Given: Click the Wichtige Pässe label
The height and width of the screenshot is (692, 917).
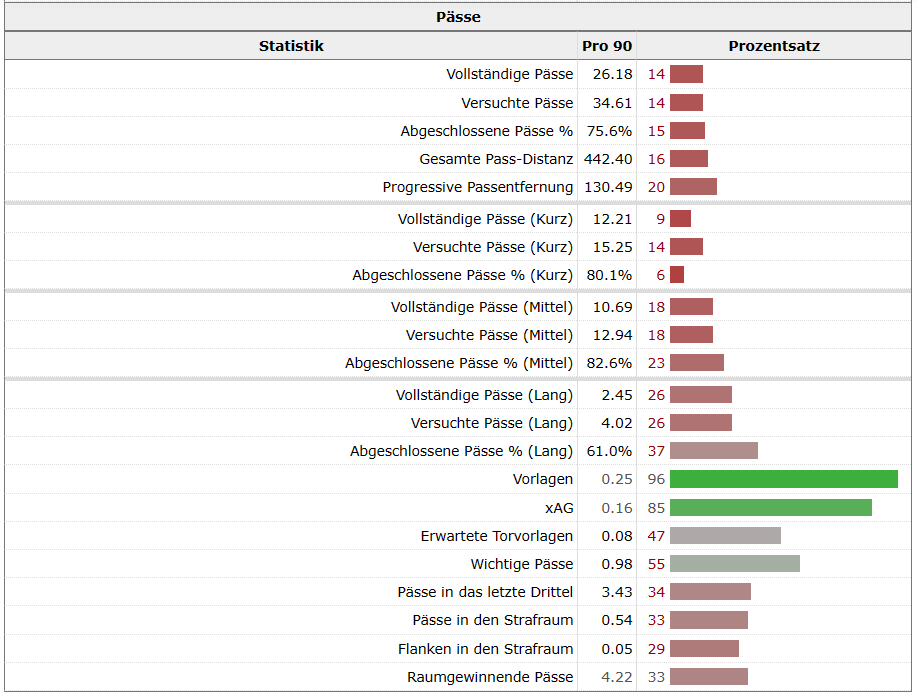Looking at the screenshot, I should point(522,564).
